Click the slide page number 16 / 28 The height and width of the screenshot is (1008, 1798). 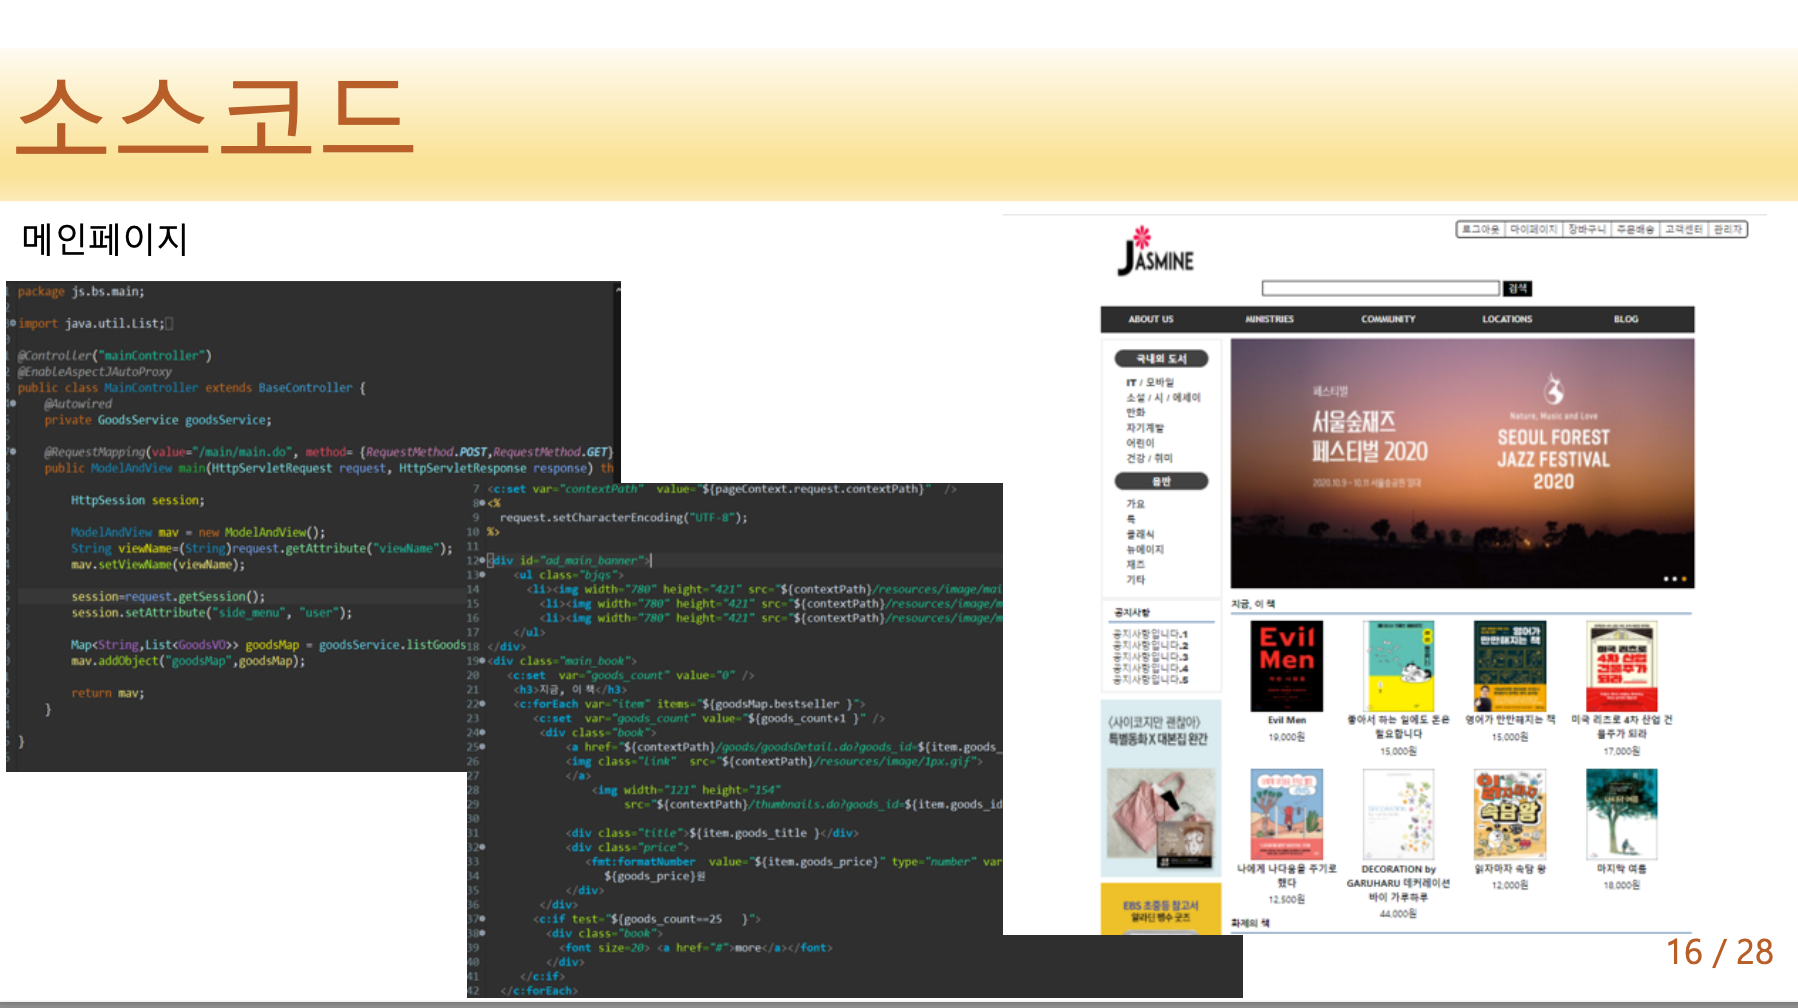pos(1719,952)
